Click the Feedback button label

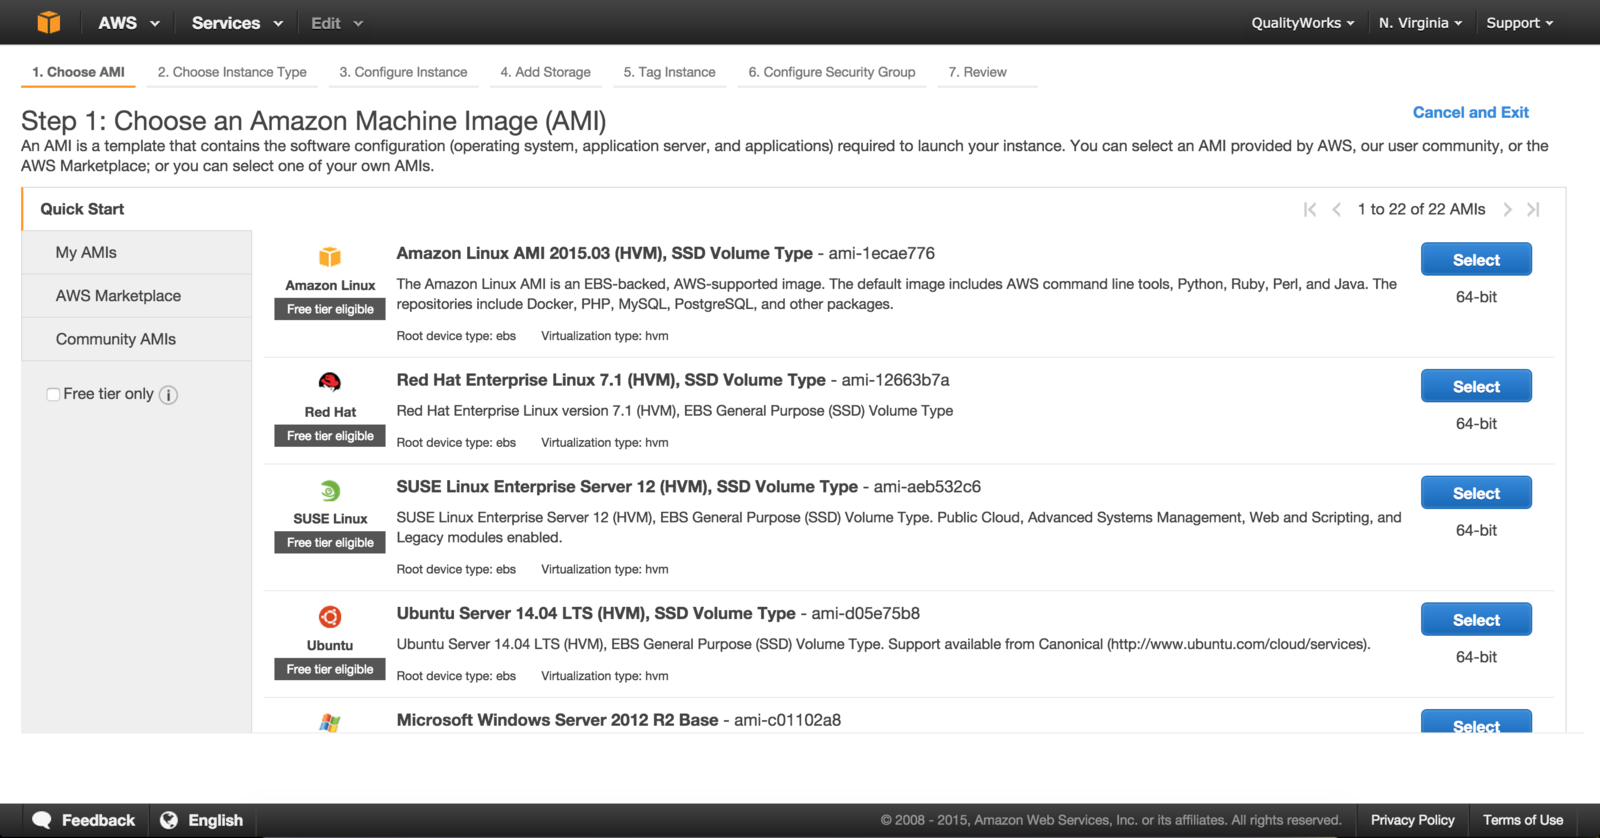[98, 820]
